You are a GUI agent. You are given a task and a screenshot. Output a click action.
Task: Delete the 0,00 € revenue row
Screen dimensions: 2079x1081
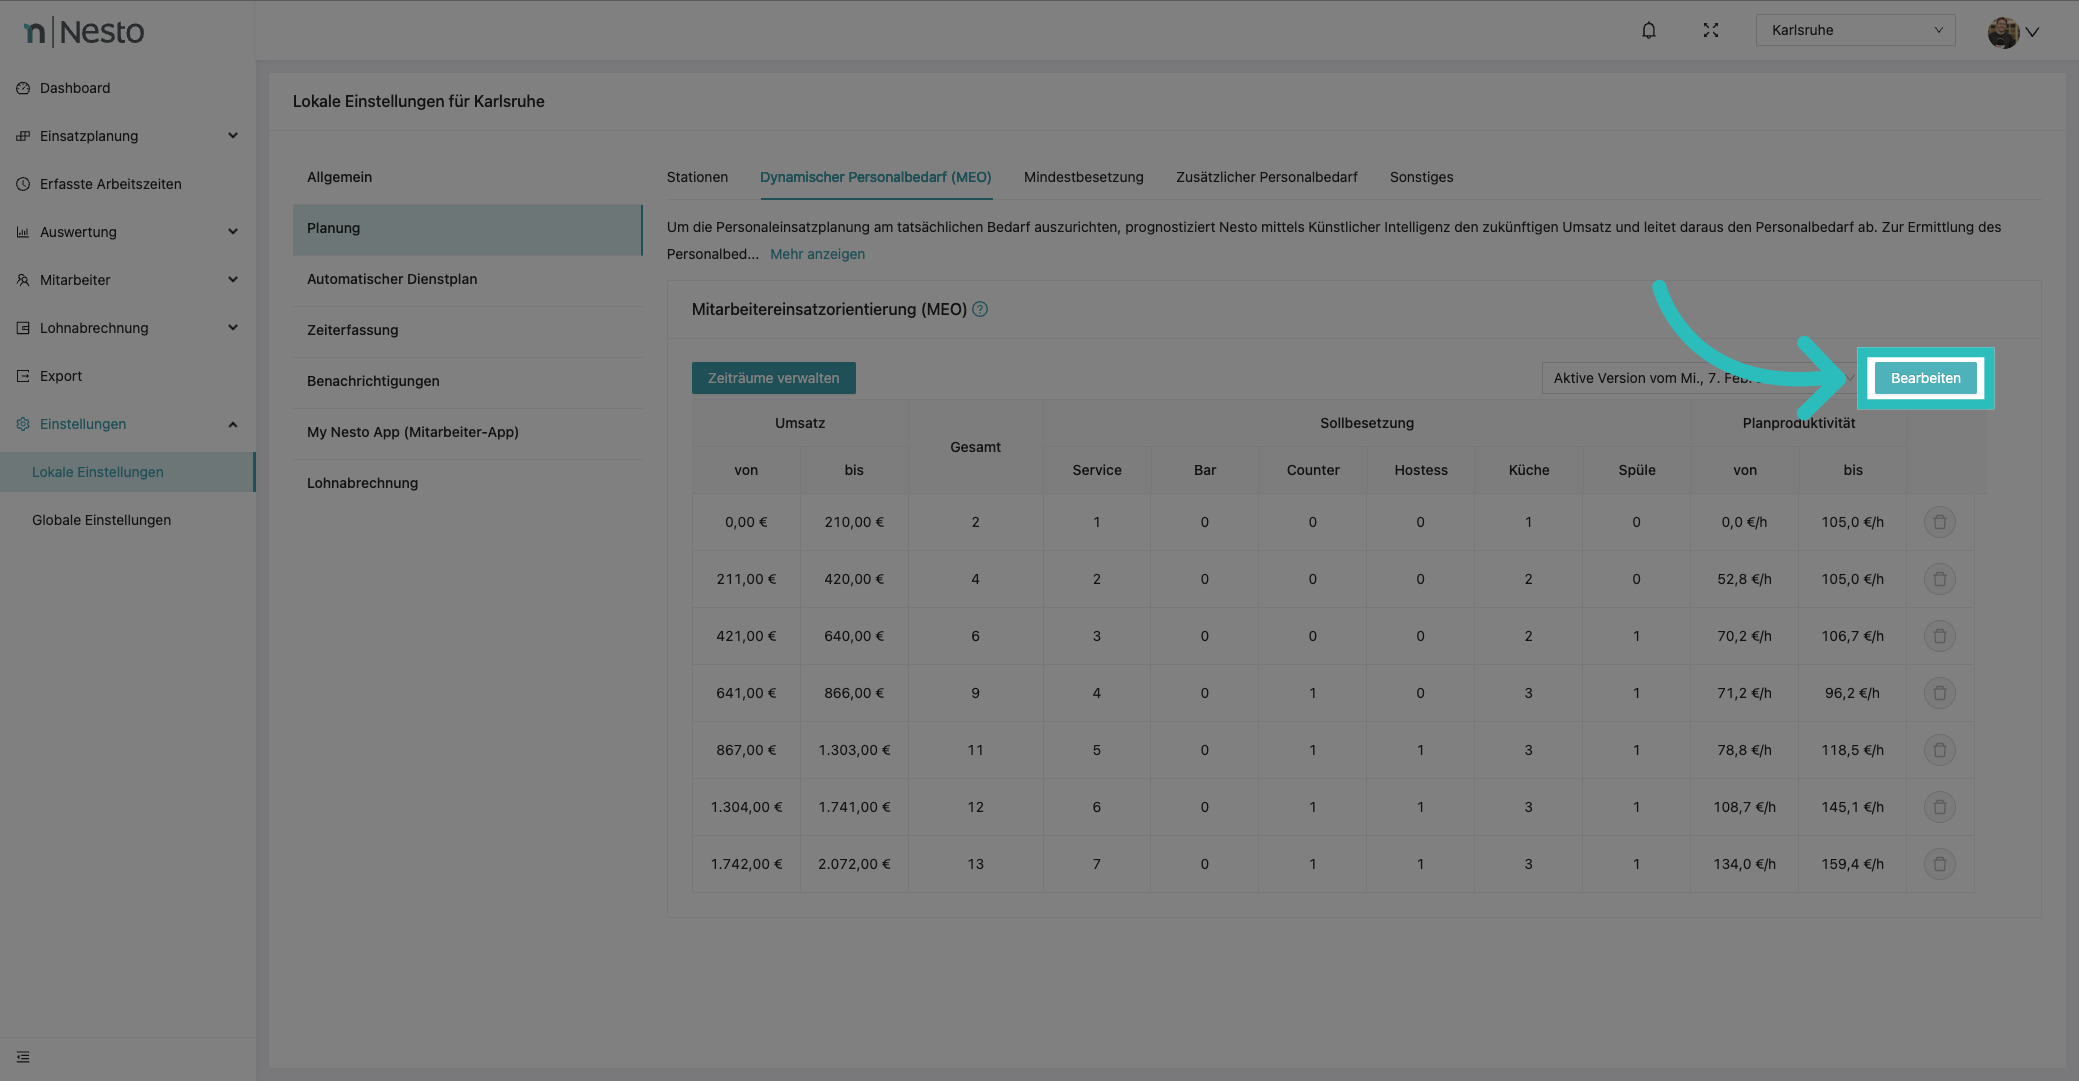(x=1939, y=522)
